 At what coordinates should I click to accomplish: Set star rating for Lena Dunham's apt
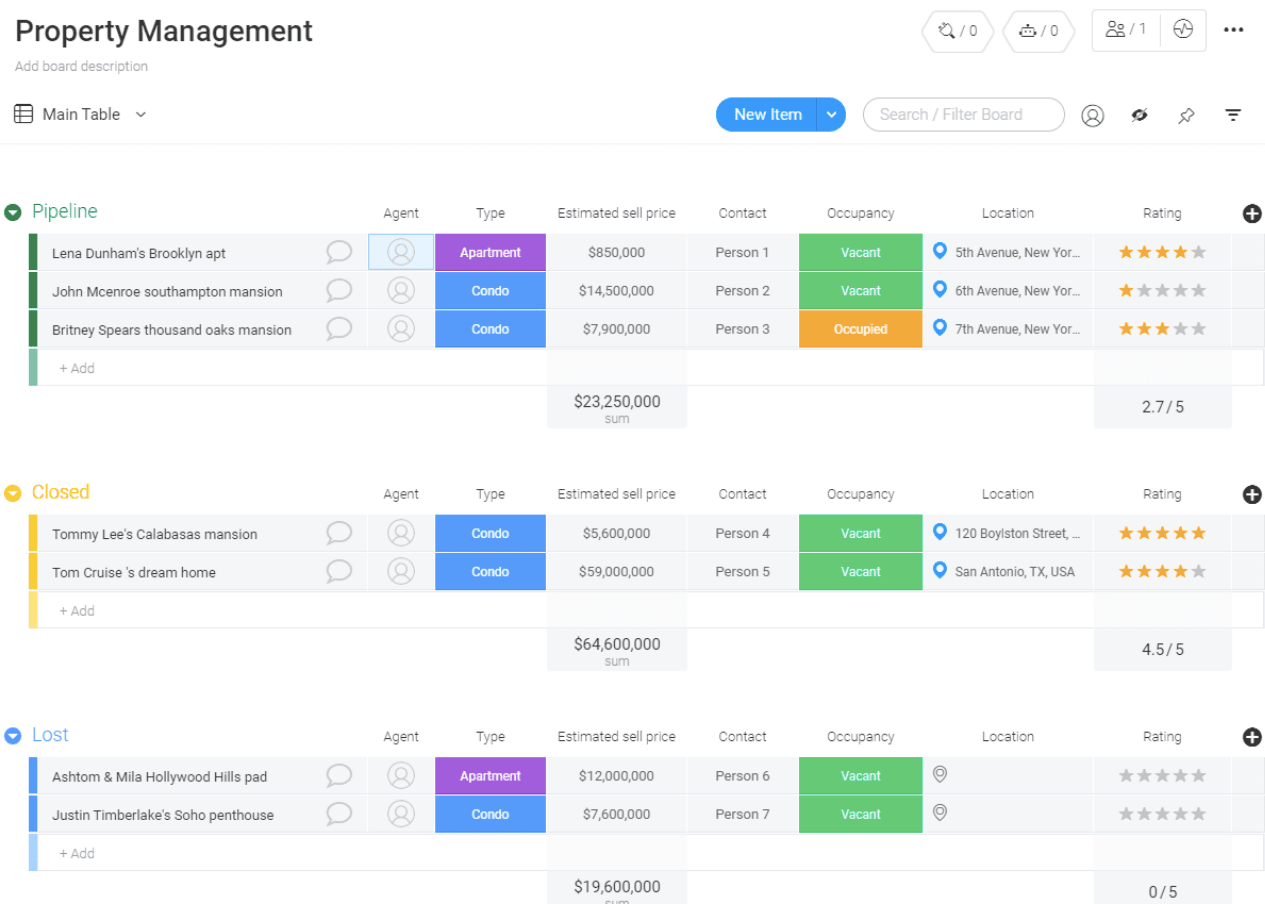tap(1162, 252)
